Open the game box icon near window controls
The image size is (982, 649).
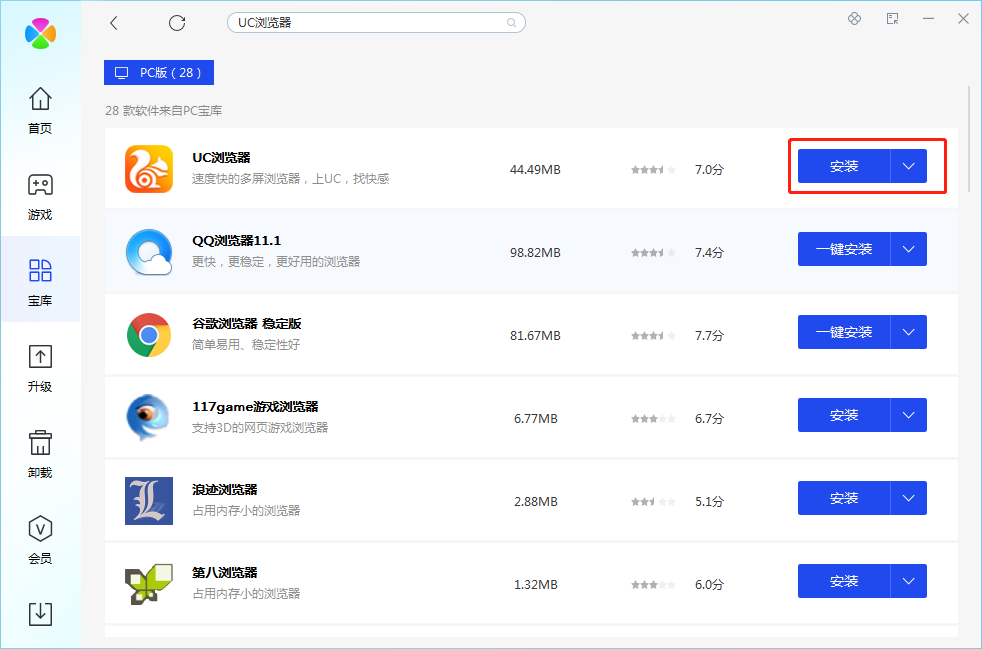854,18
